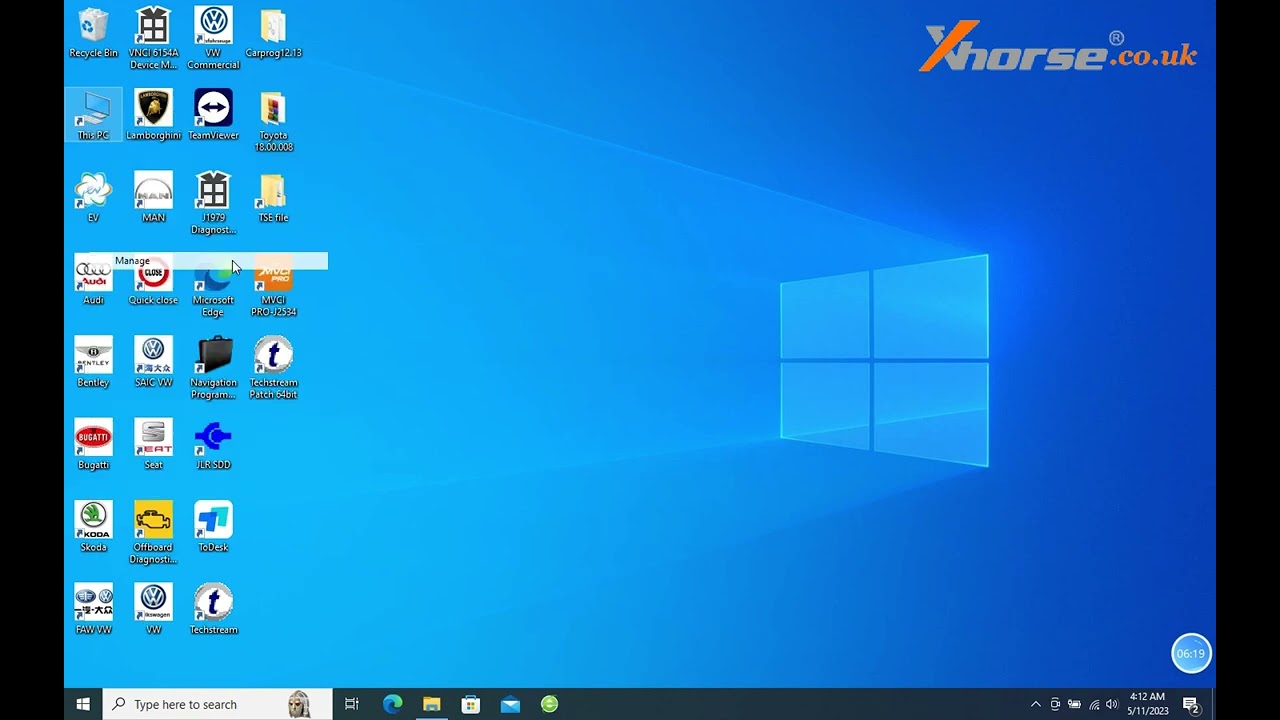1280x720 pixels.
Task: Open the Recycle Bin desktop icon
Action: pos(93,33)
